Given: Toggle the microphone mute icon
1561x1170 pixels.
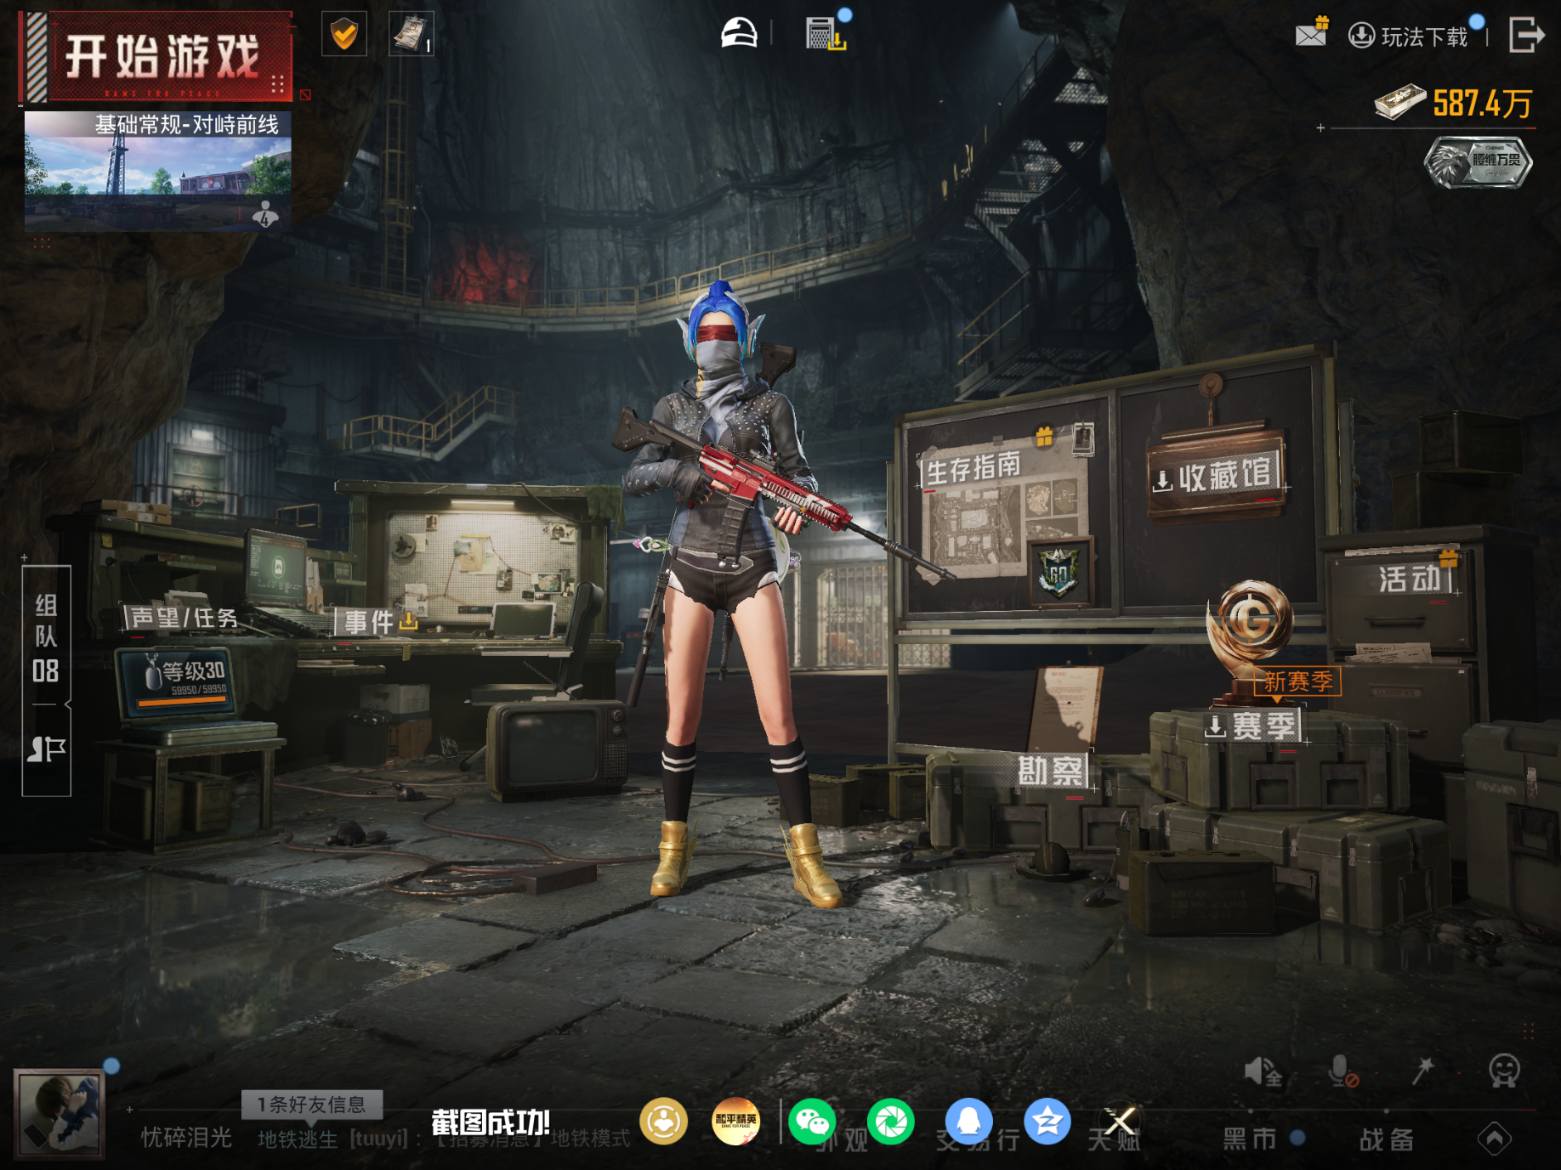Looking at the screenshot, I should 1343,1071.
